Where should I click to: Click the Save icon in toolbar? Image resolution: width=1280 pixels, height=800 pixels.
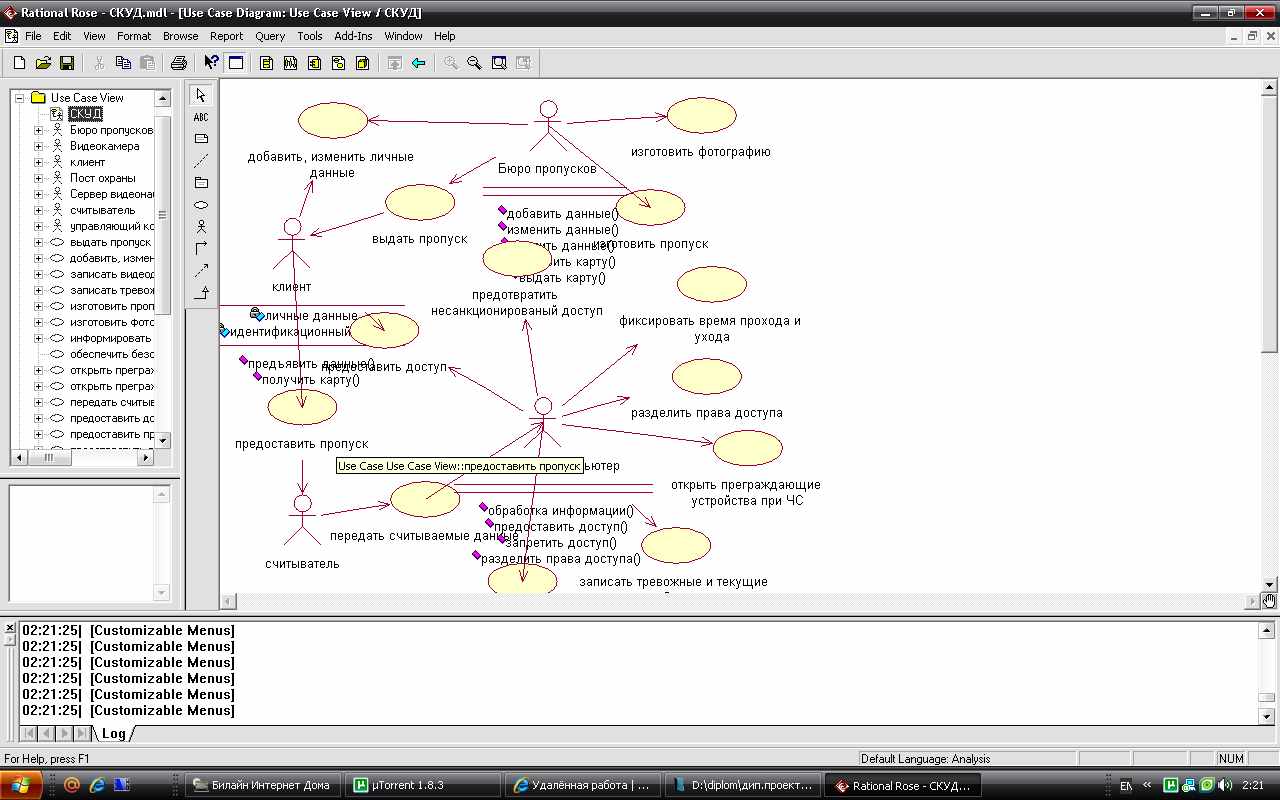[67, 63]
